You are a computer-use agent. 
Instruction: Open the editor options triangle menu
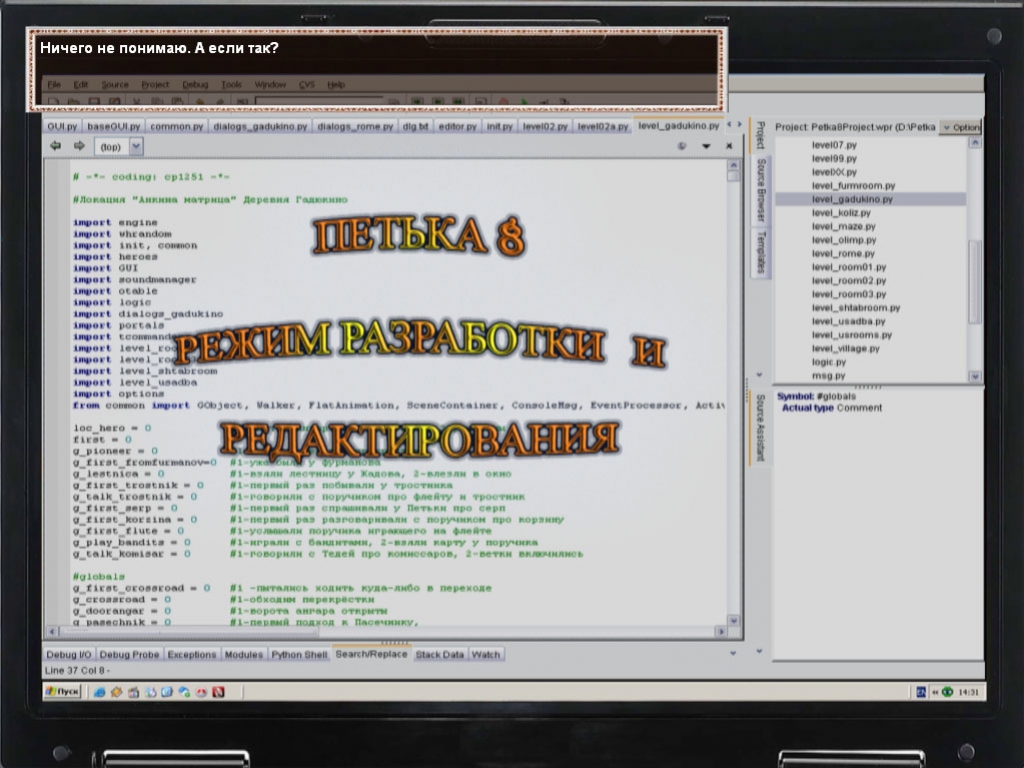[706, 146]
